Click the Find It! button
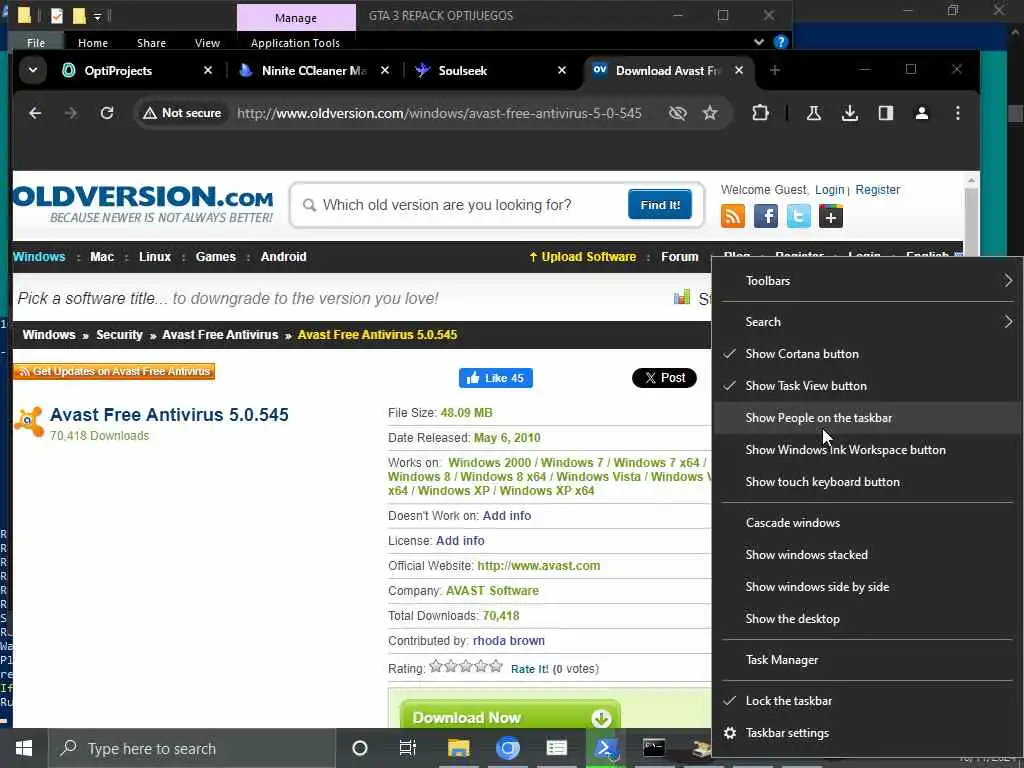Viewport: 1024px width, 768px height. coord(660,205)
